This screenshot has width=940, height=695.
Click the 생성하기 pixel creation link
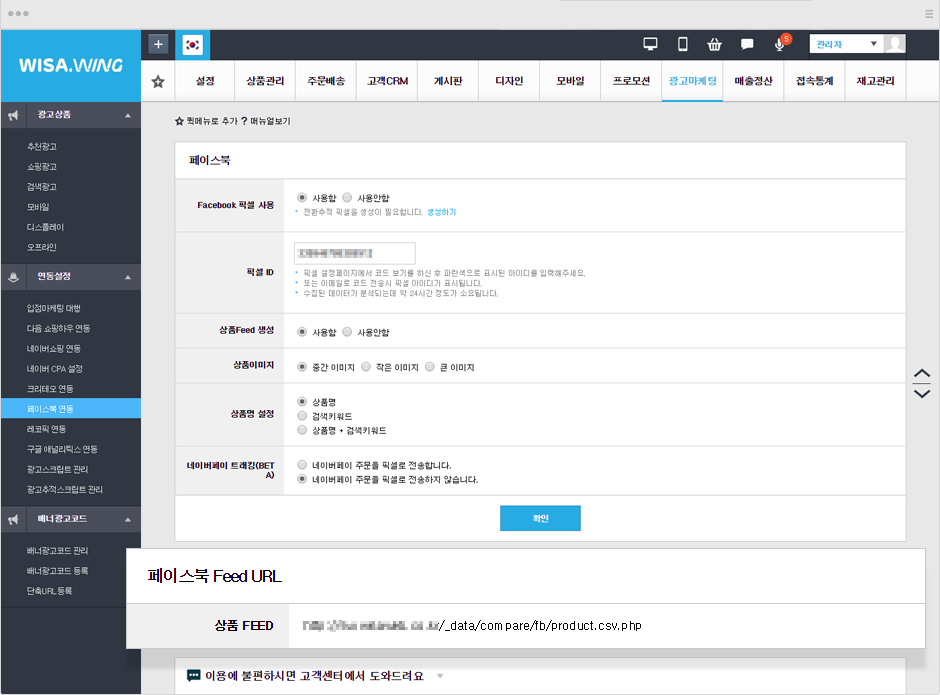coord(441,212)
